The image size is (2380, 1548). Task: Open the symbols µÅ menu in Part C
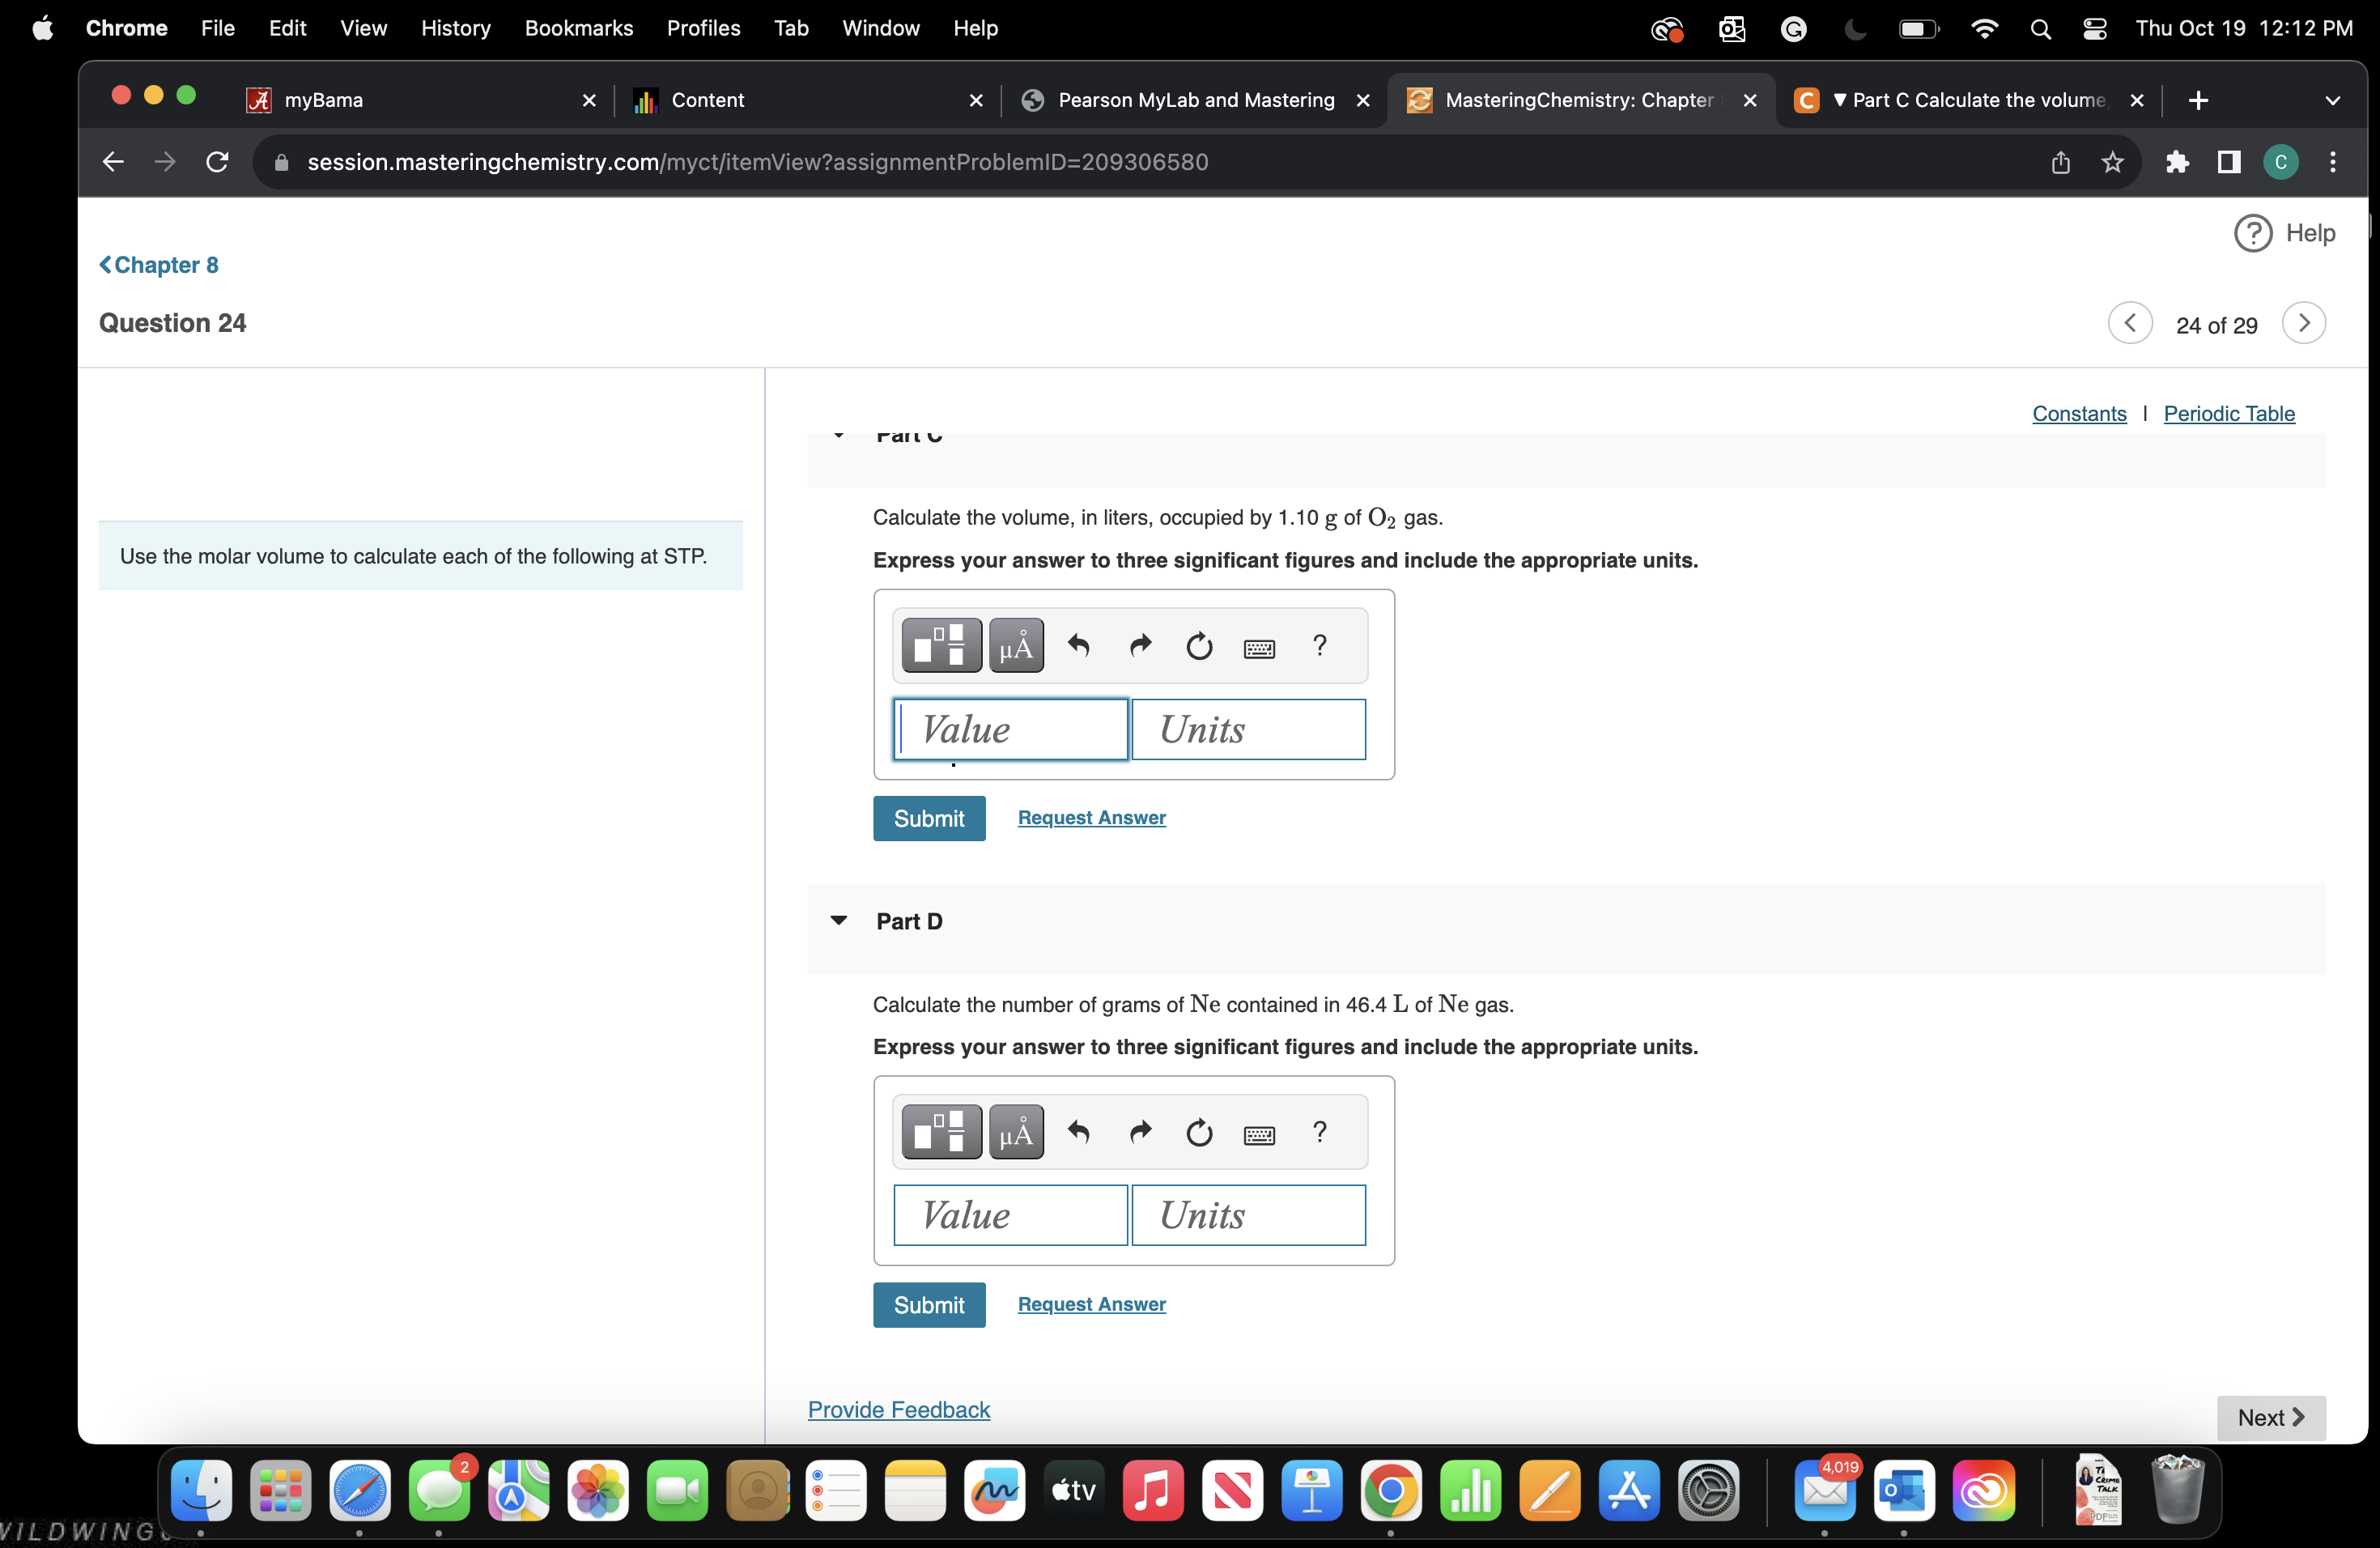[x=1015, y=645]
